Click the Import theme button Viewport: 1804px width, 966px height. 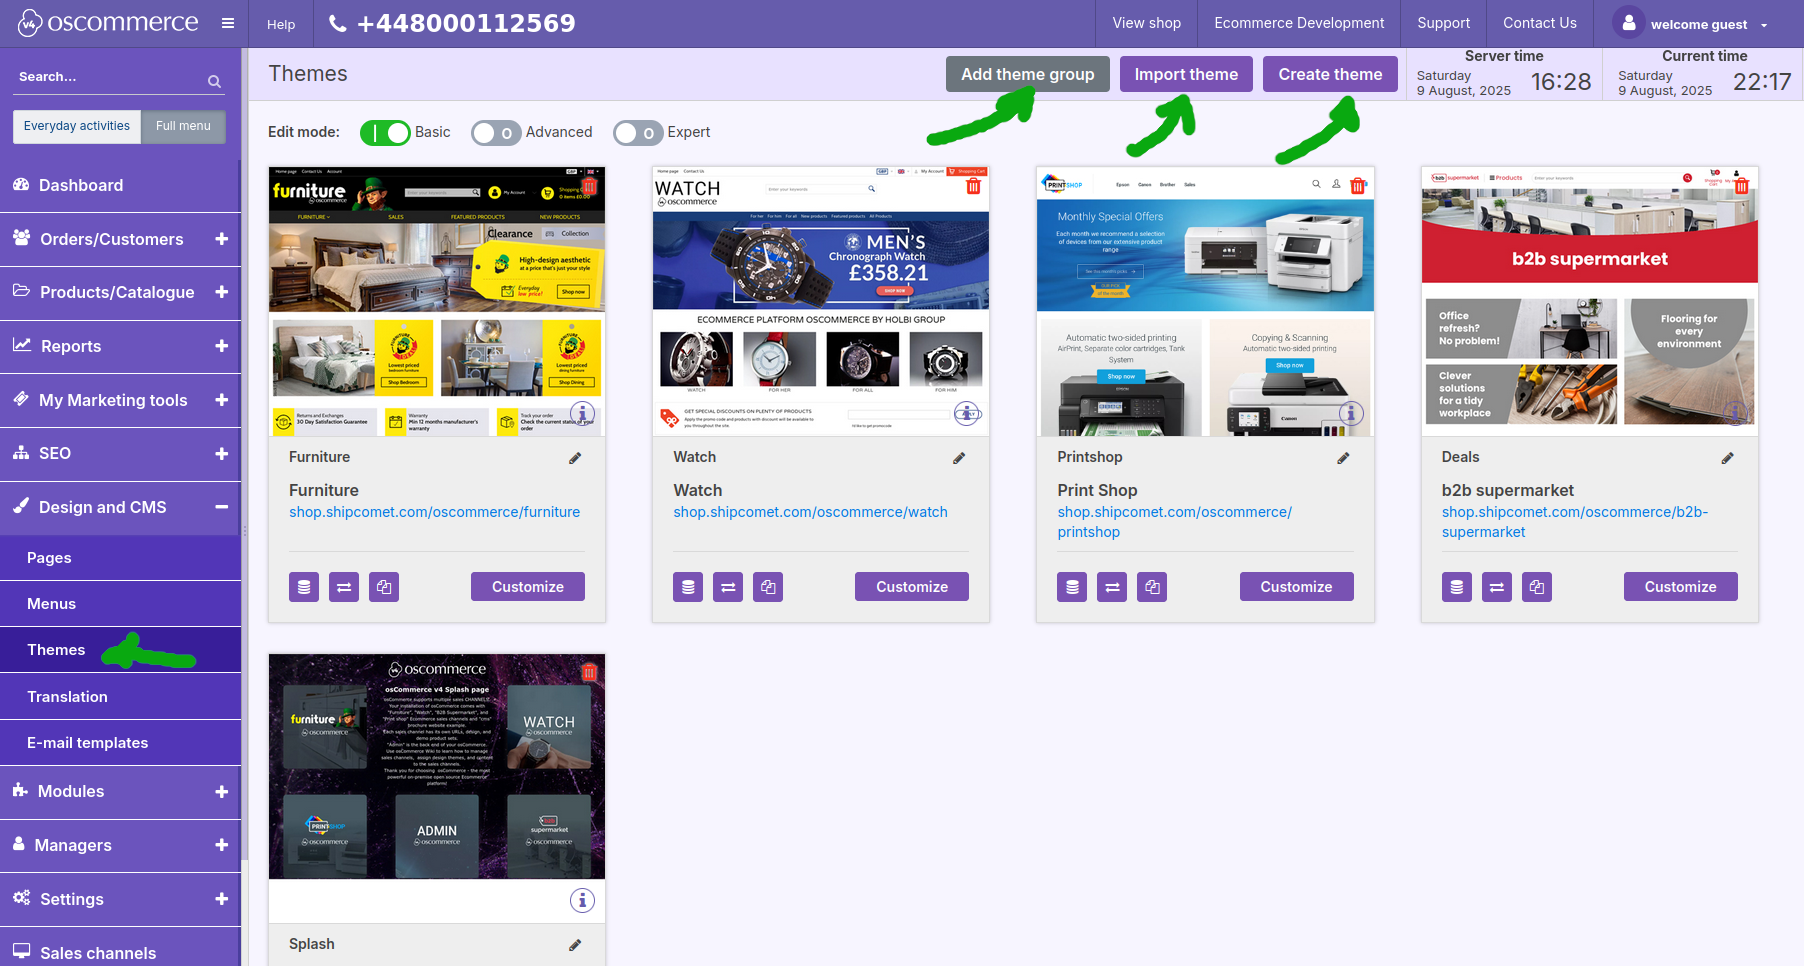click(x=1186, y=74)
